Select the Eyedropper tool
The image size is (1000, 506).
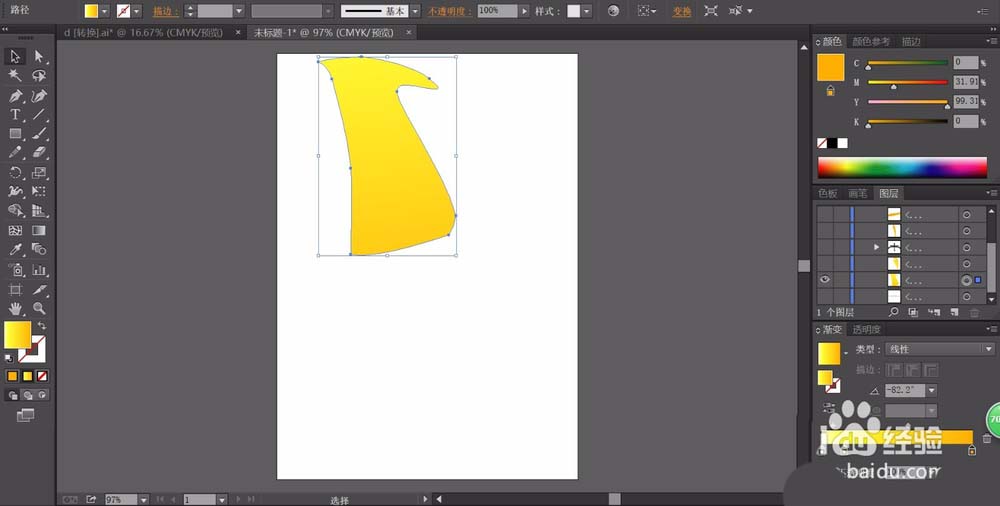click(x=15, y=249)
